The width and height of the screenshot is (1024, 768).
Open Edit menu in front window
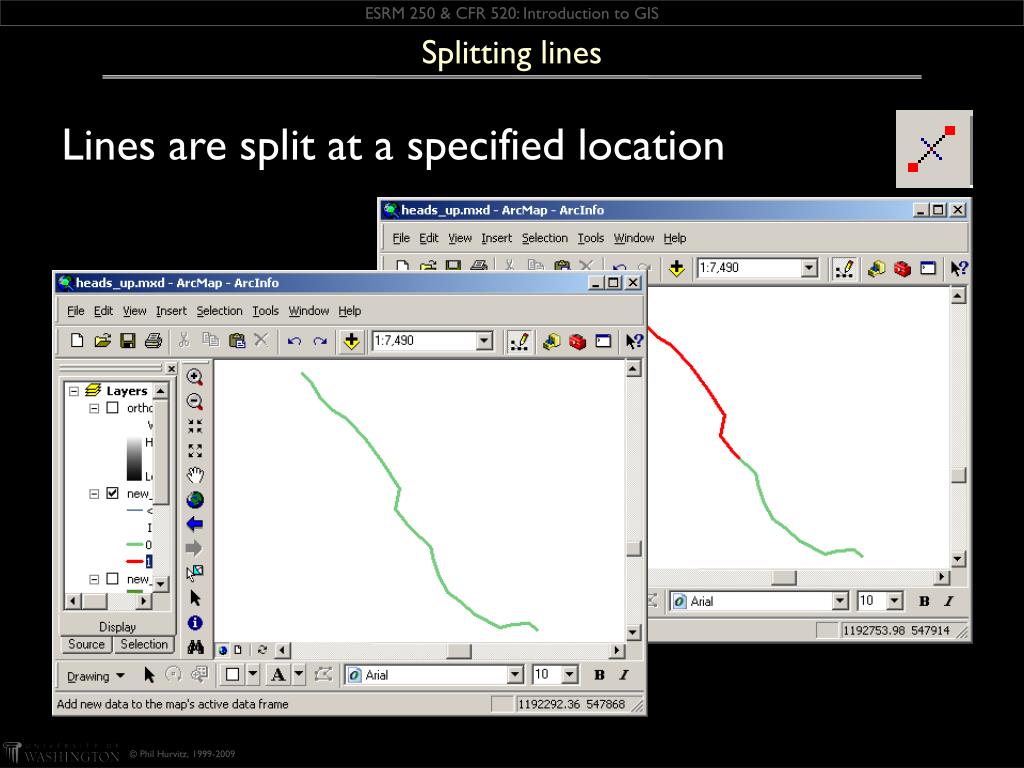pos(103,311)
